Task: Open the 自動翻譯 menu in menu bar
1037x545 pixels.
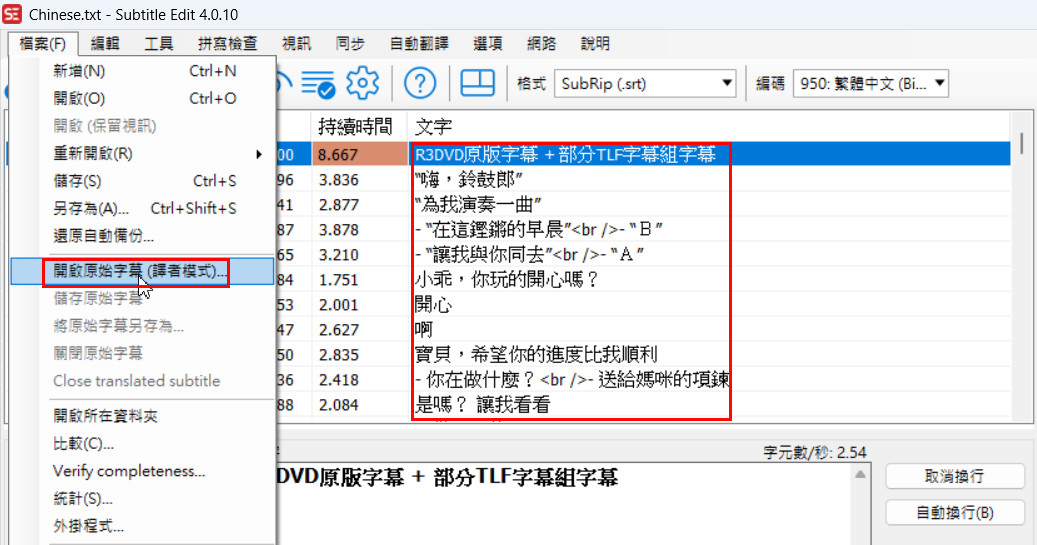Action: point(418,44)
